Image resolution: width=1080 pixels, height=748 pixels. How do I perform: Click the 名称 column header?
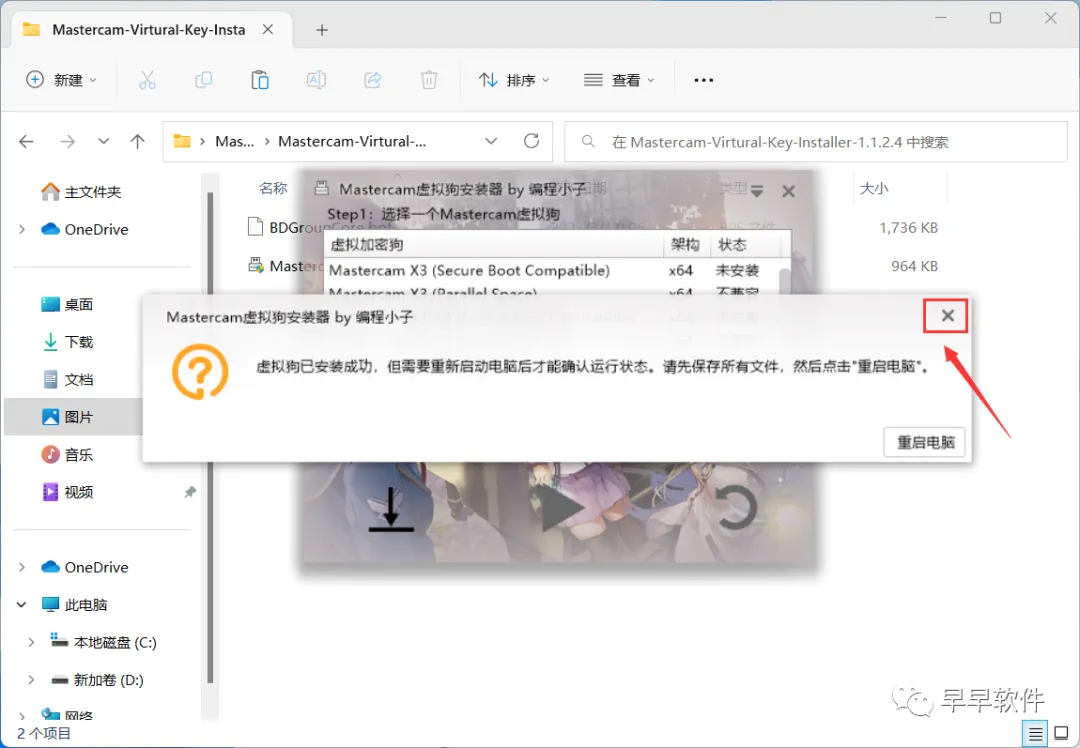[273, 188]
